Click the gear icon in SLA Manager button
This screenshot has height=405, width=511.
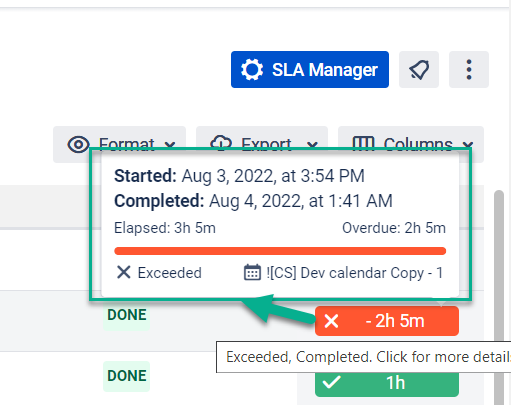252,69
